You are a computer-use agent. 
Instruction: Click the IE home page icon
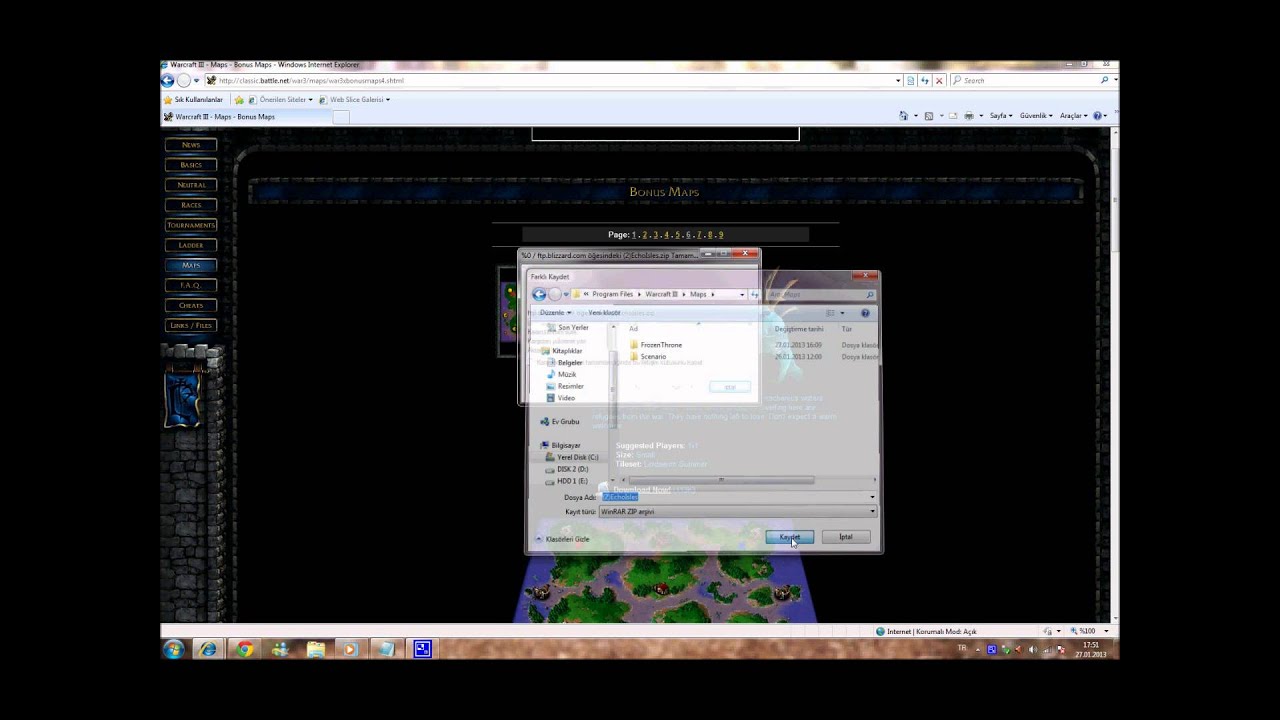903,116
